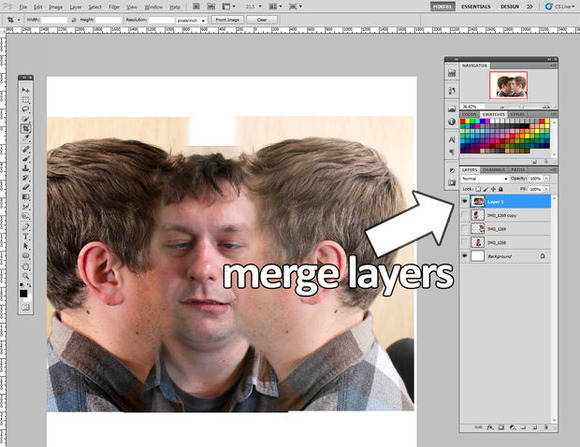The image size is (580, 447).
Task: Click the Clear button in options bar
Action: pyautogui.click(x=262, y=20)
